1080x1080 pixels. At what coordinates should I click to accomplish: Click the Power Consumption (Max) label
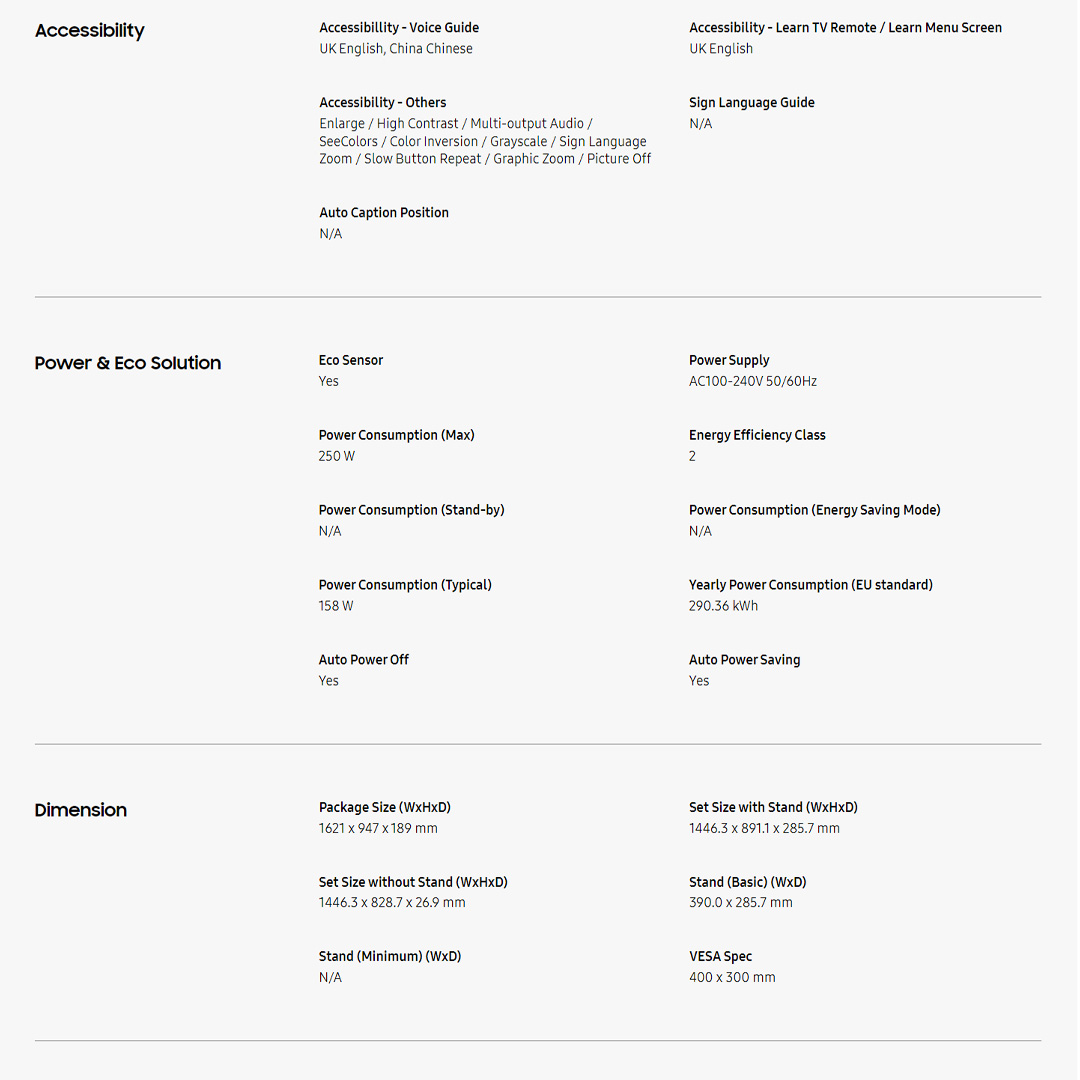(x=396, y=435)
